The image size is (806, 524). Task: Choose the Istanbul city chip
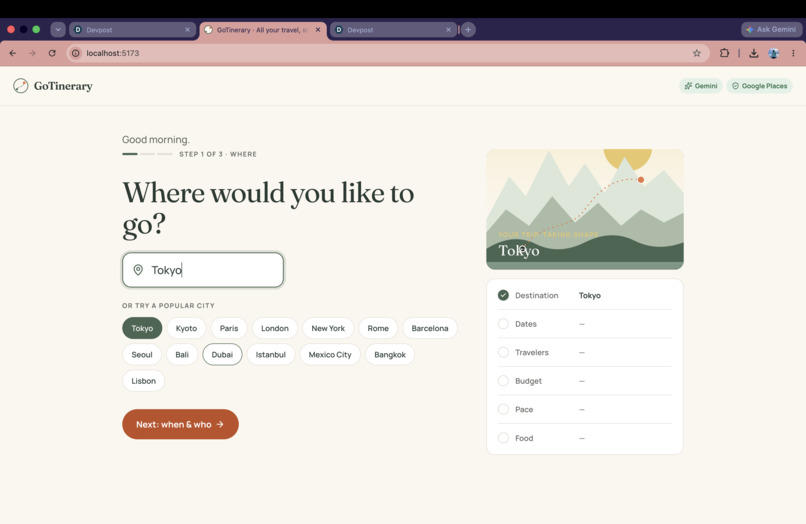click(x=270, y=354)
